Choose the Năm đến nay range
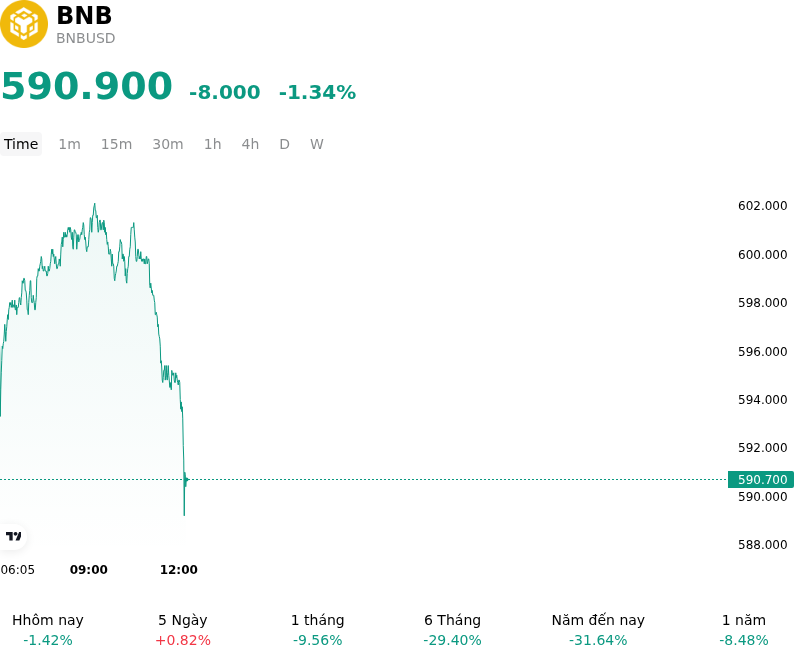The image size is (800, 660). coord(598,630)
